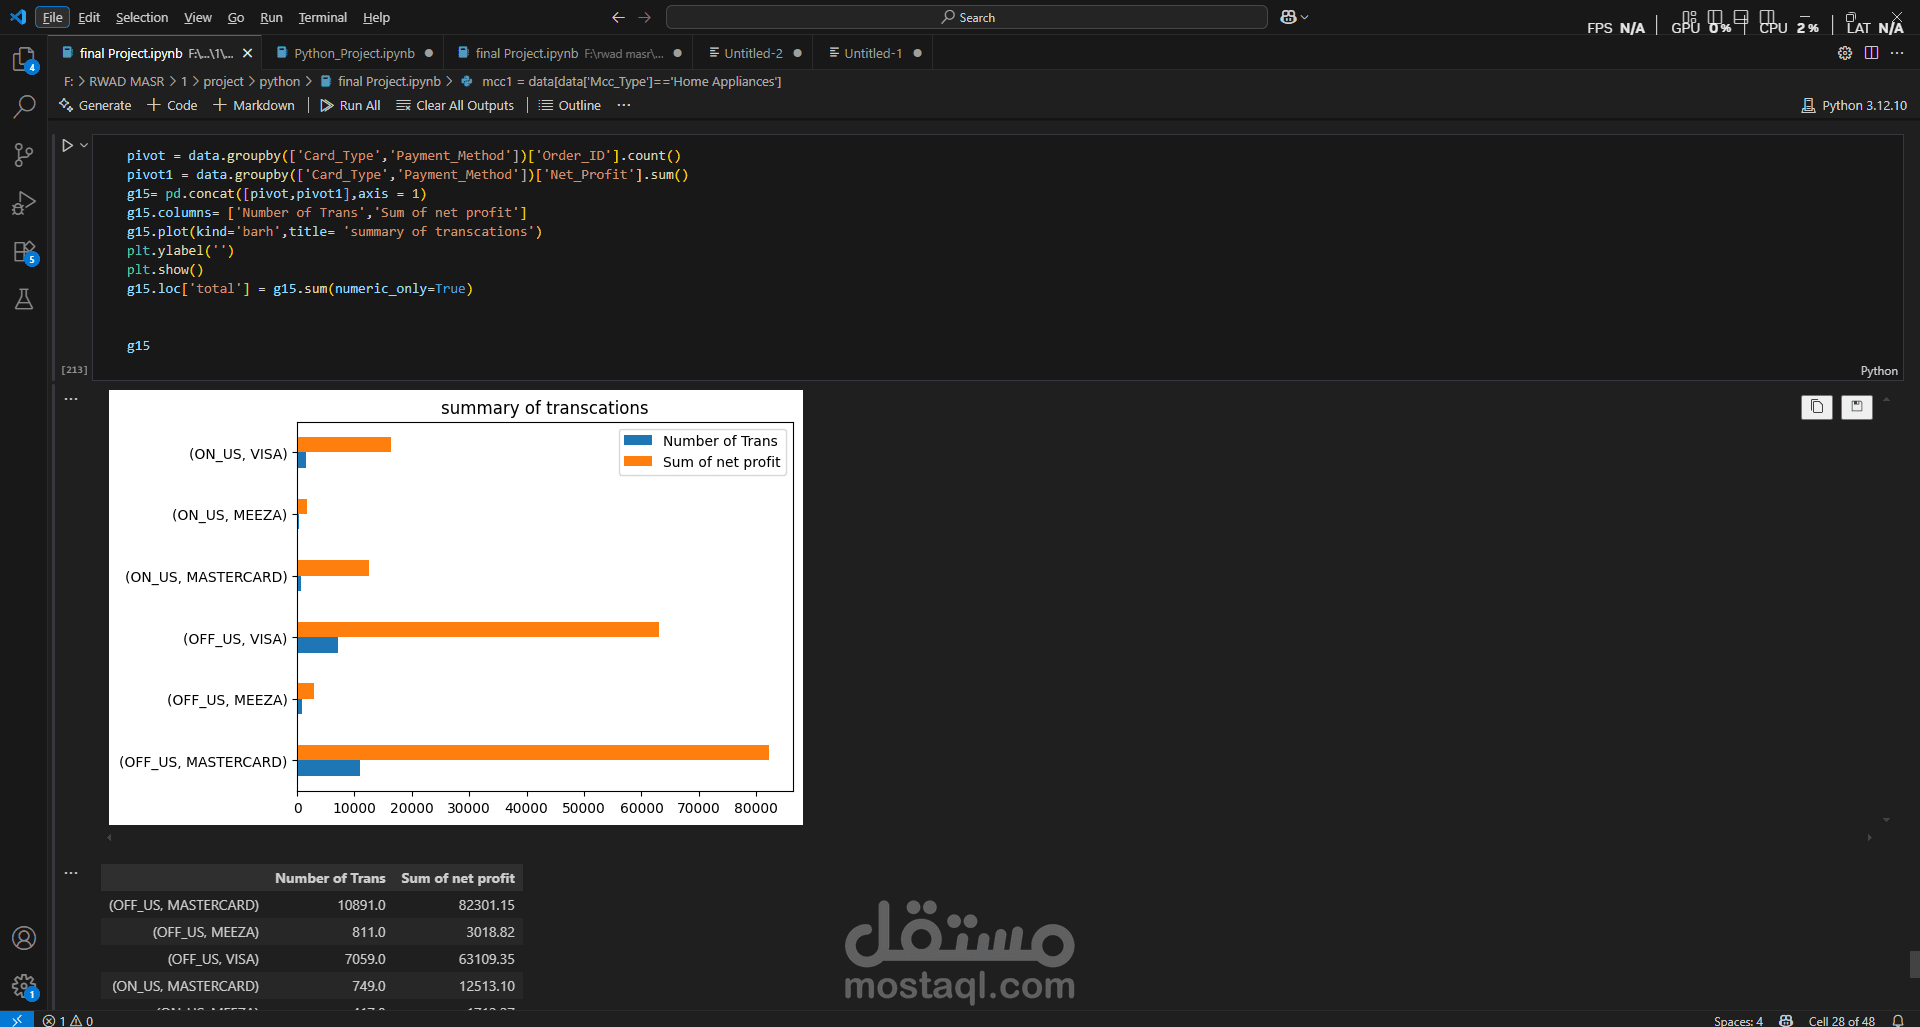Image resolution: width=1920 pixels, height=1027 pixels.
Task: Click the remote window status icon
Action: [x=16, y=1020]
